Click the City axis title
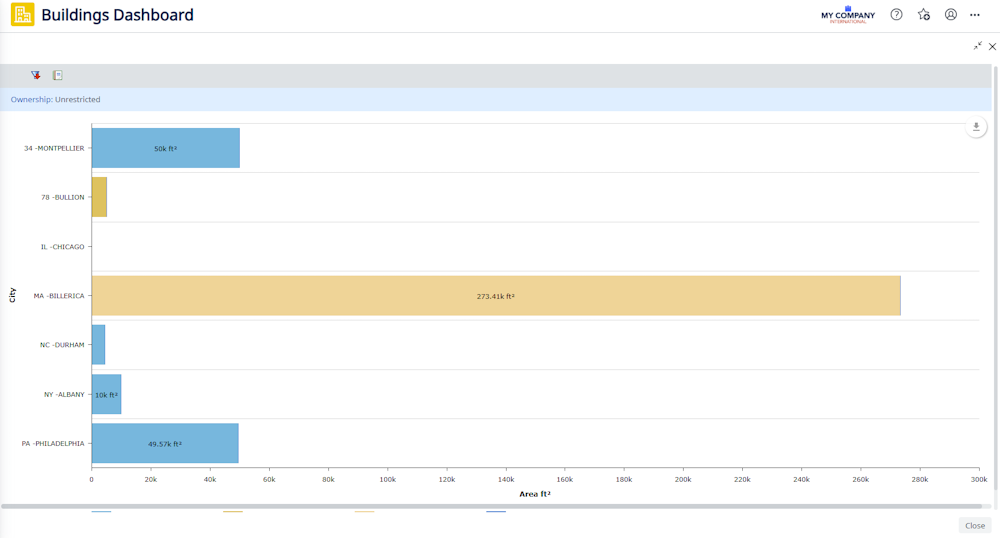This screenshot has width=1000, height=538. coord(12,295)
